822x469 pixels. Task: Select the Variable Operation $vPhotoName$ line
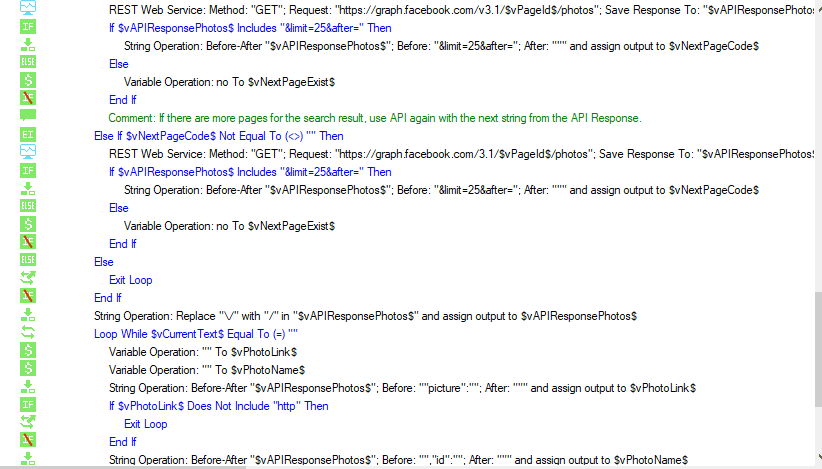tap(207, 370)
